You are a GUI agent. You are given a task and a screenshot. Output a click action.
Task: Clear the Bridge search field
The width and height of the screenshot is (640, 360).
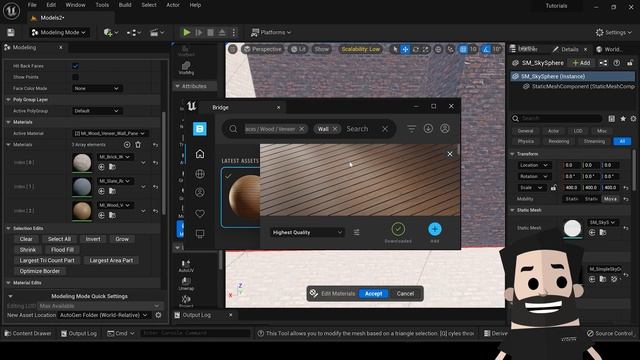point(384,129)
